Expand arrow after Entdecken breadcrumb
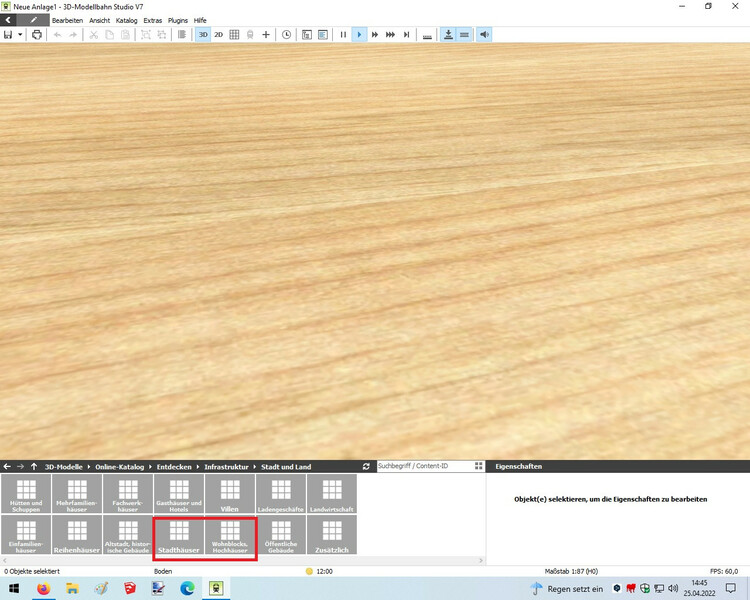 click(198, 467)
